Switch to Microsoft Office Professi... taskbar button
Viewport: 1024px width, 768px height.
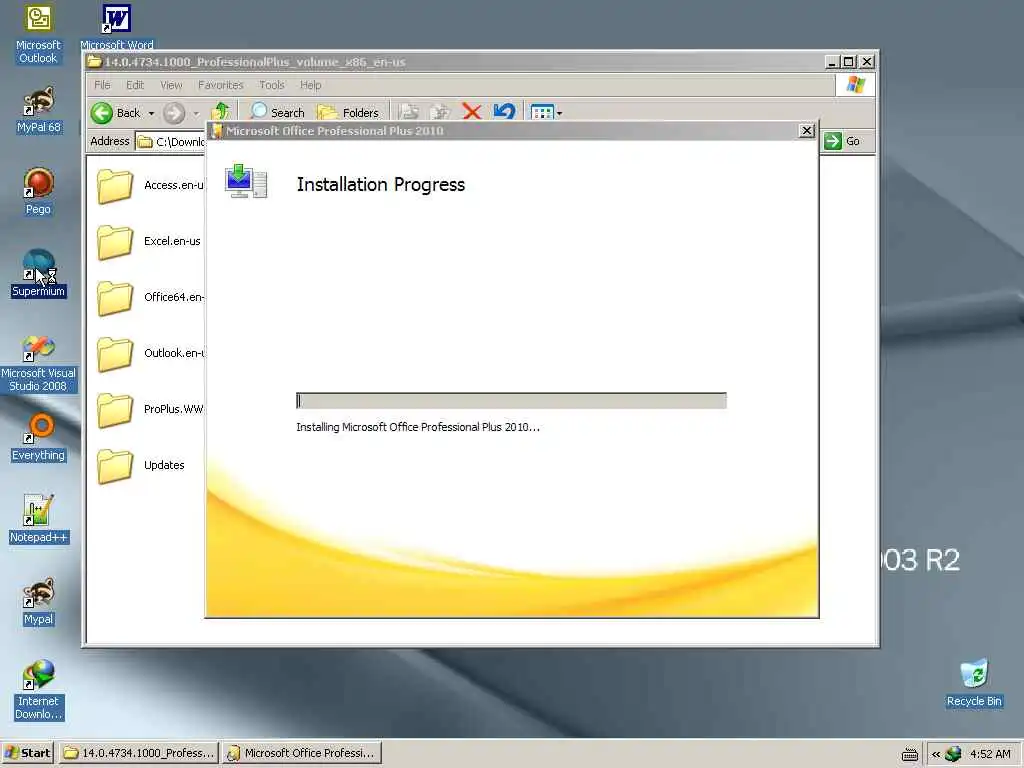(x=302, y=753)
